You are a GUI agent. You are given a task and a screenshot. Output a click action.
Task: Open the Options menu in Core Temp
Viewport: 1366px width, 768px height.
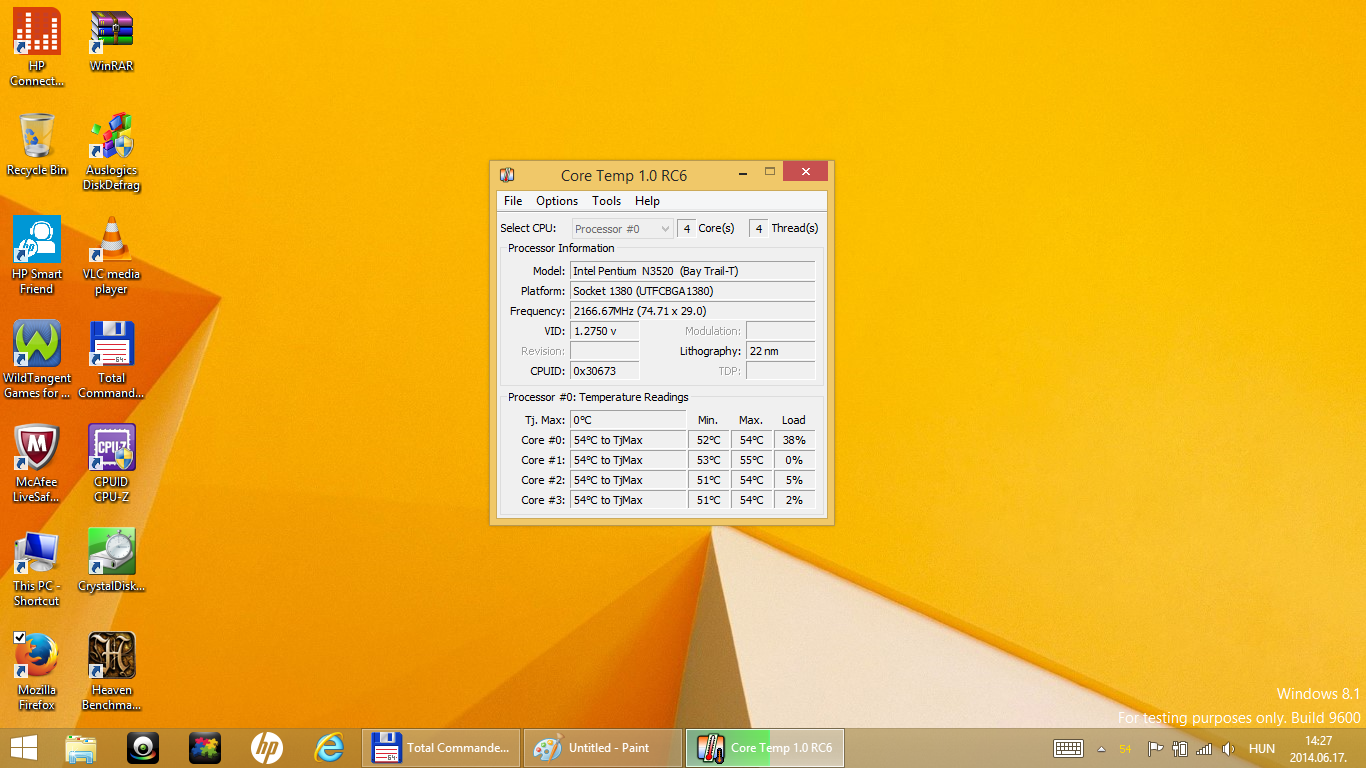pyautogui.click(x=557, y=201)
